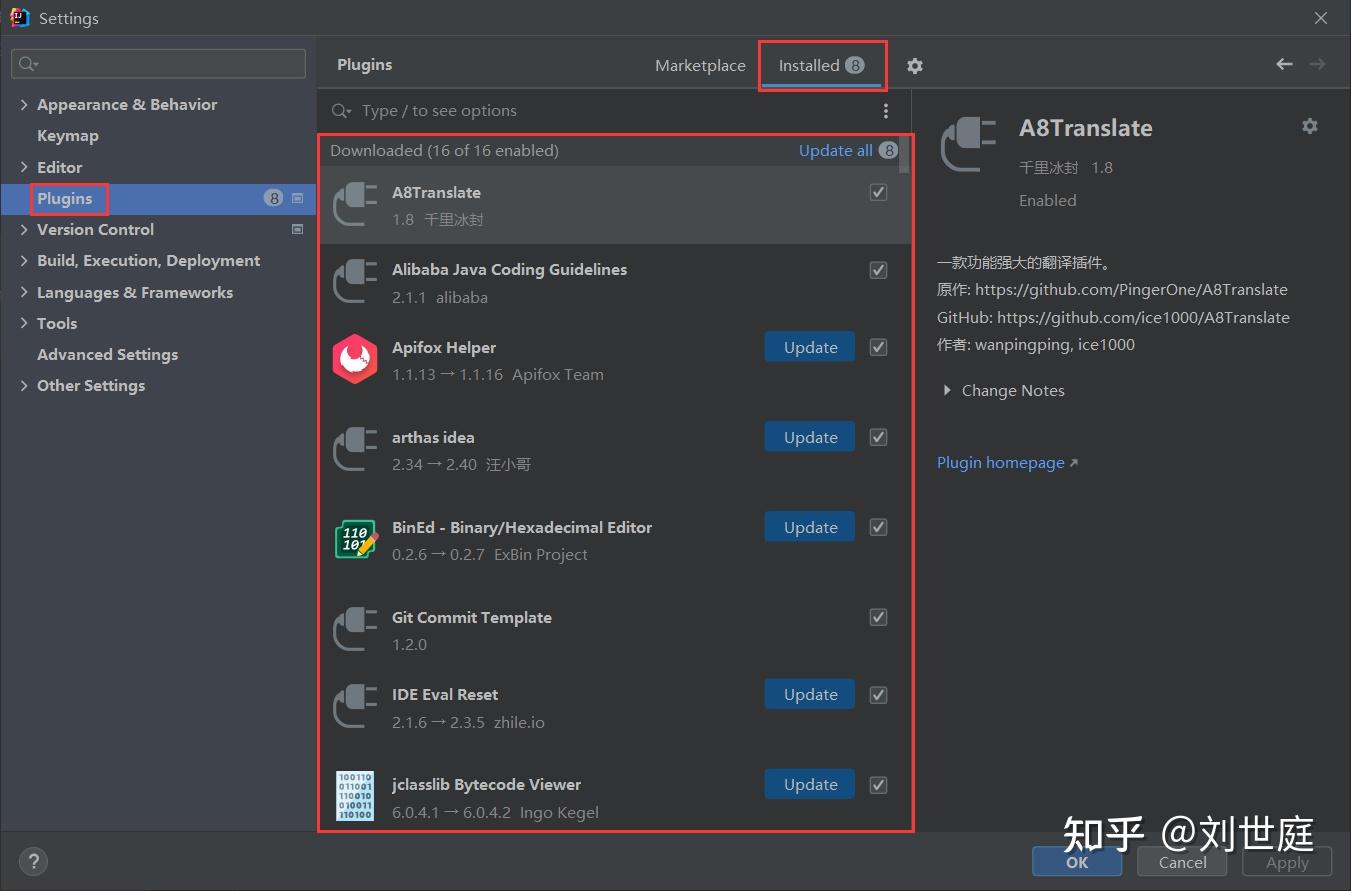This screenshot has width=1351, height=891.
Task: Click the Update all link
Action: [x=836, y=150]
